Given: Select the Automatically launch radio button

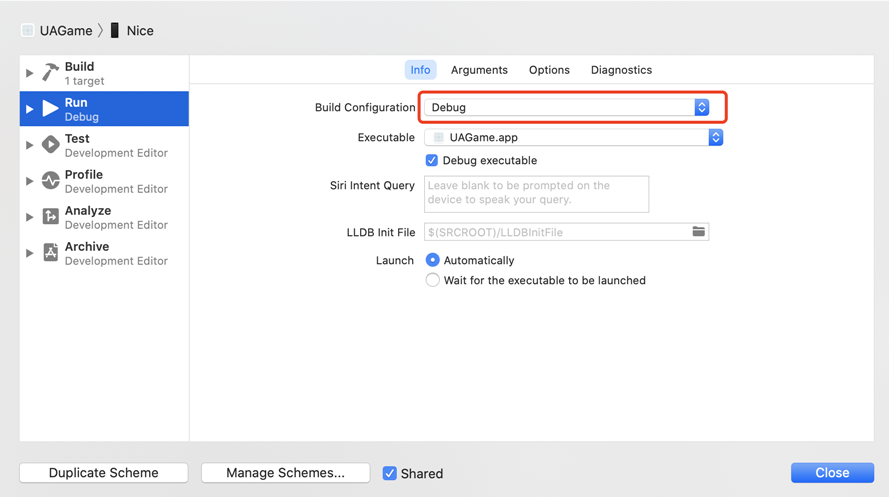Looking at the screenshot, I should click(433, 260).
